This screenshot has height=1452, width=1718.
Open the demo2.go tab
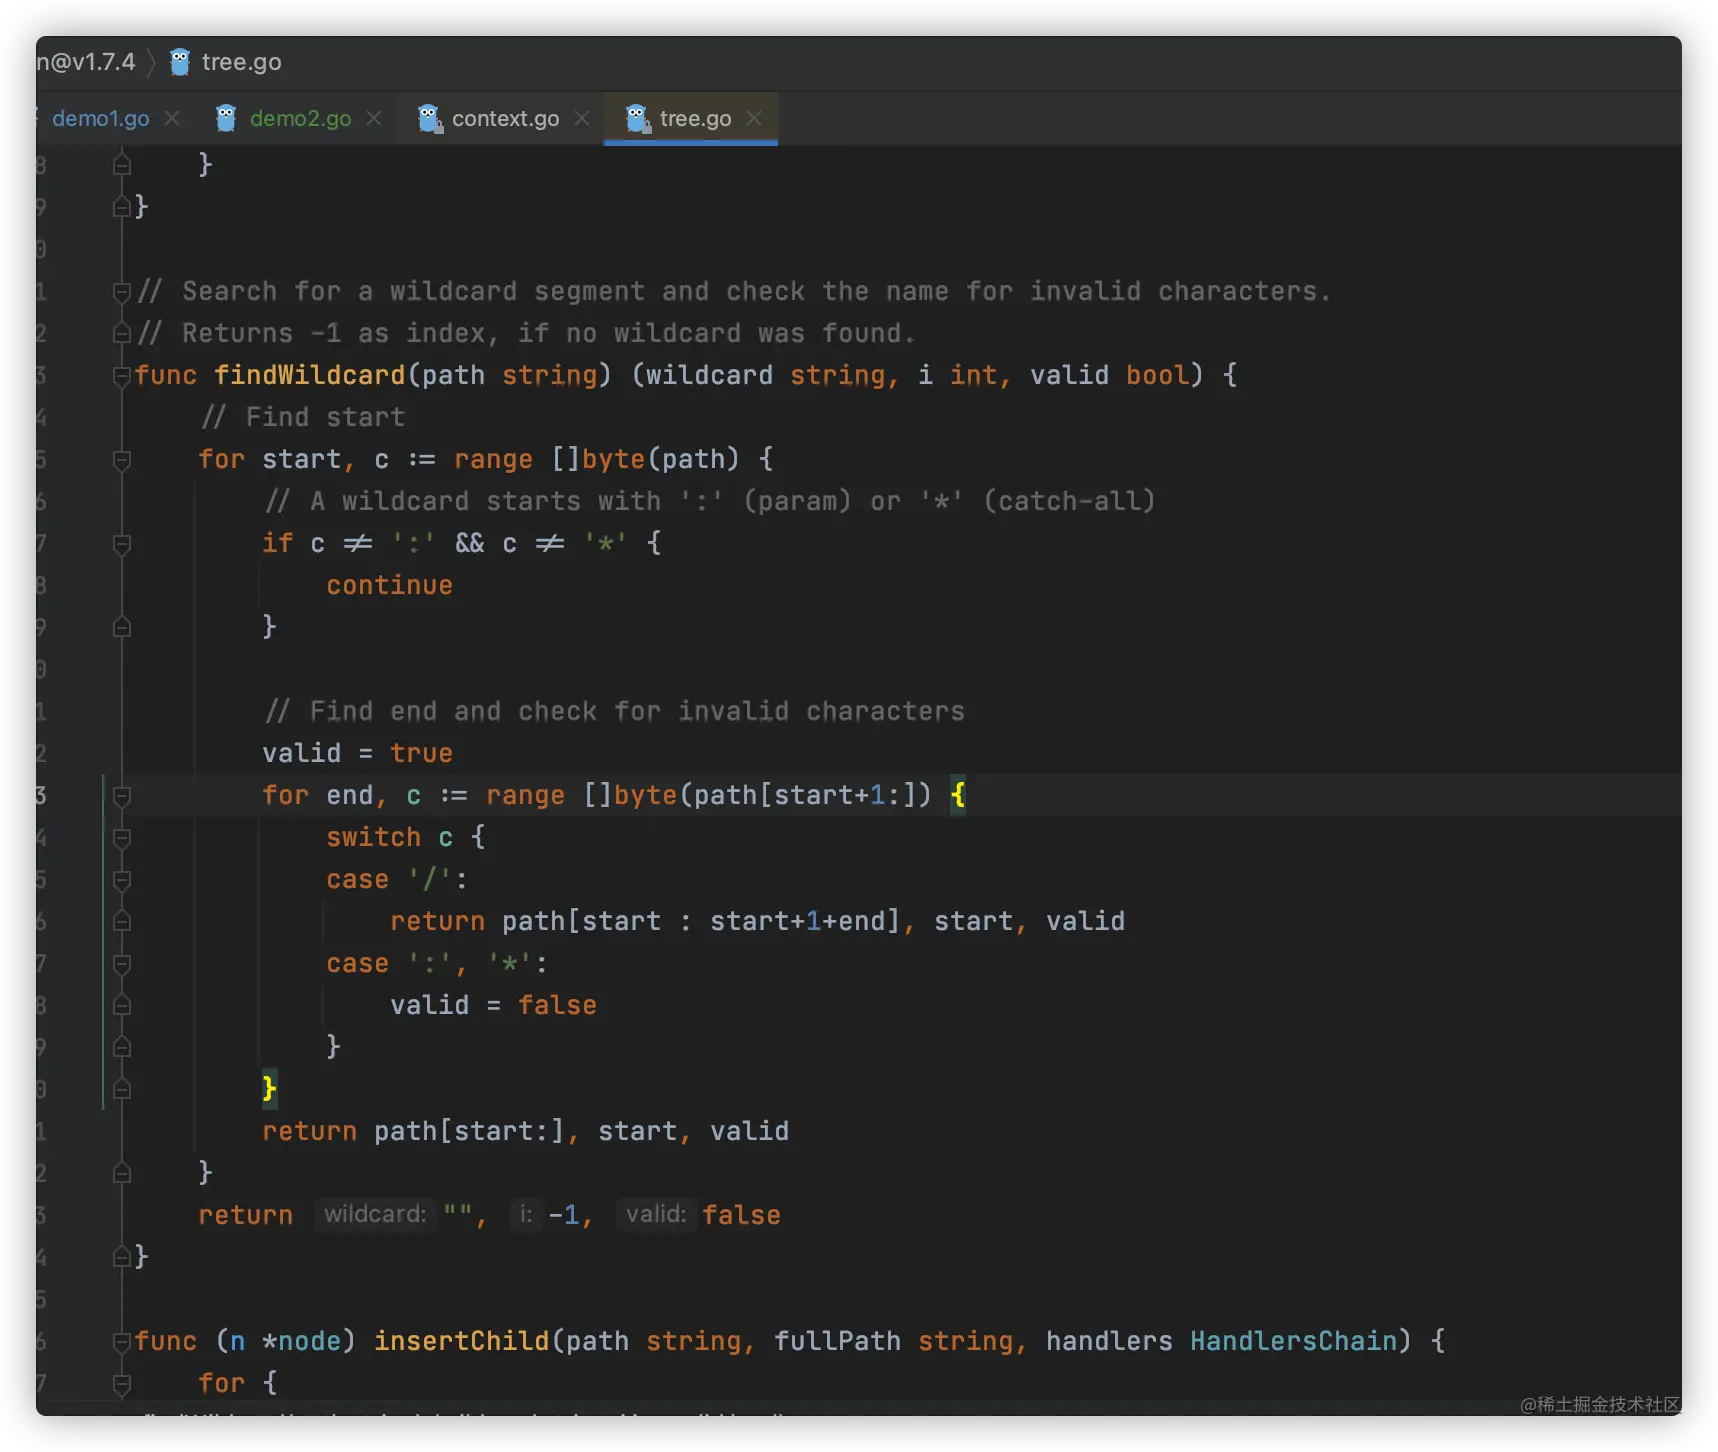300,118
